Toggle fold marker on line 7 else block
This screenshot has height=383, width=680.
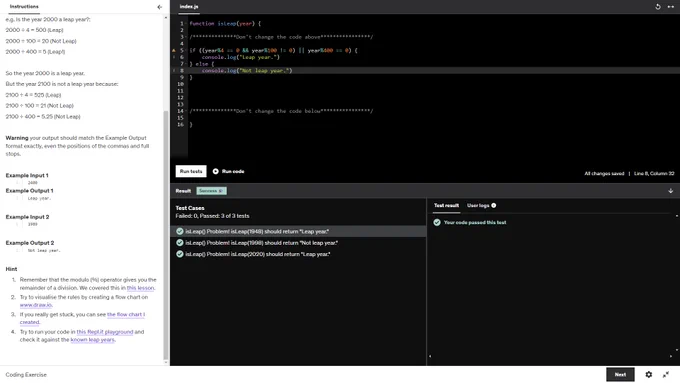click(186, 64)
